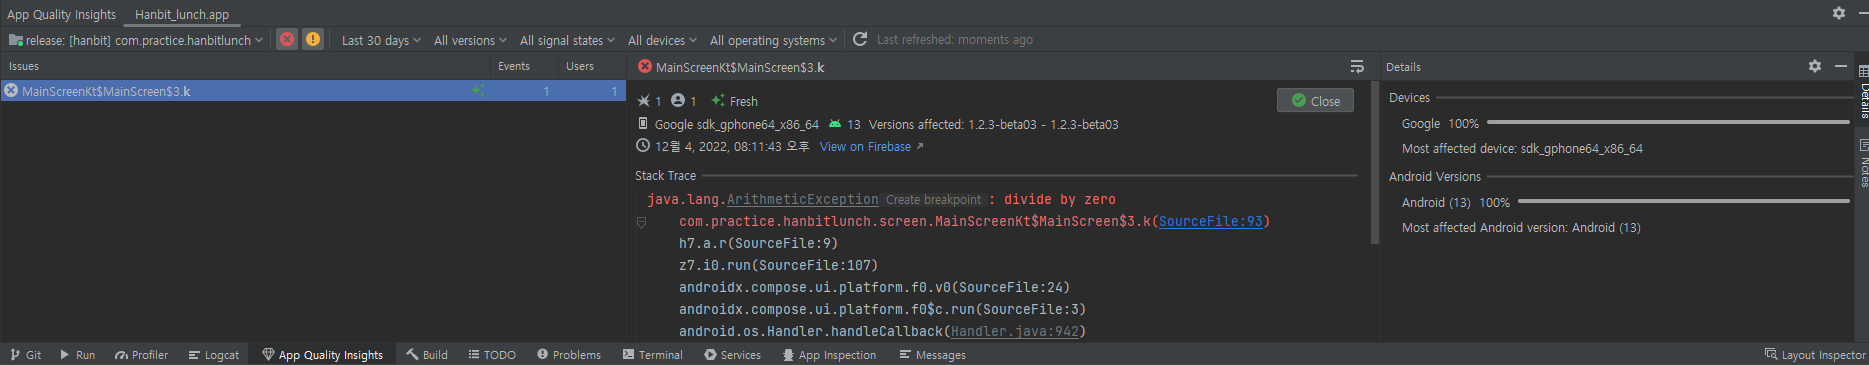Sort by the Users column header
The width and height of the screenshot is (1869, 365).
coord(580,66)
